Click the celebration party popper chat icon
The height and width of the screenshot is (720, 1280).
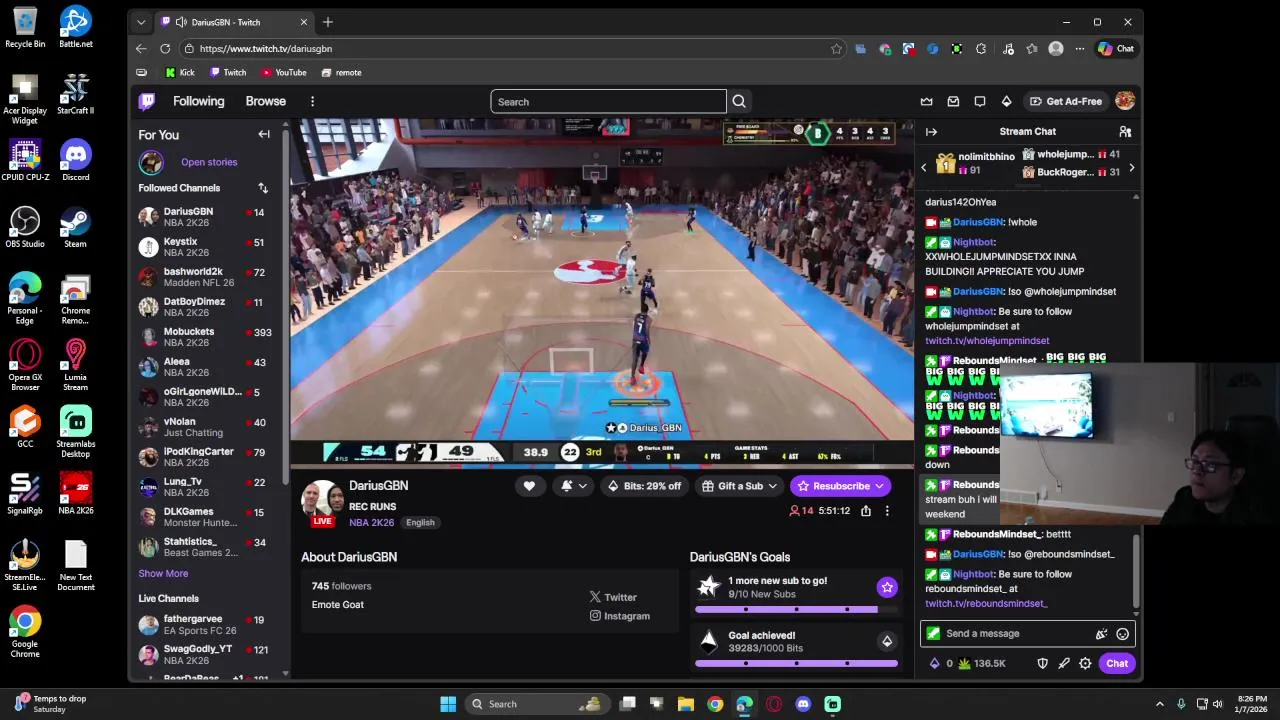[x=1101, y=634]
